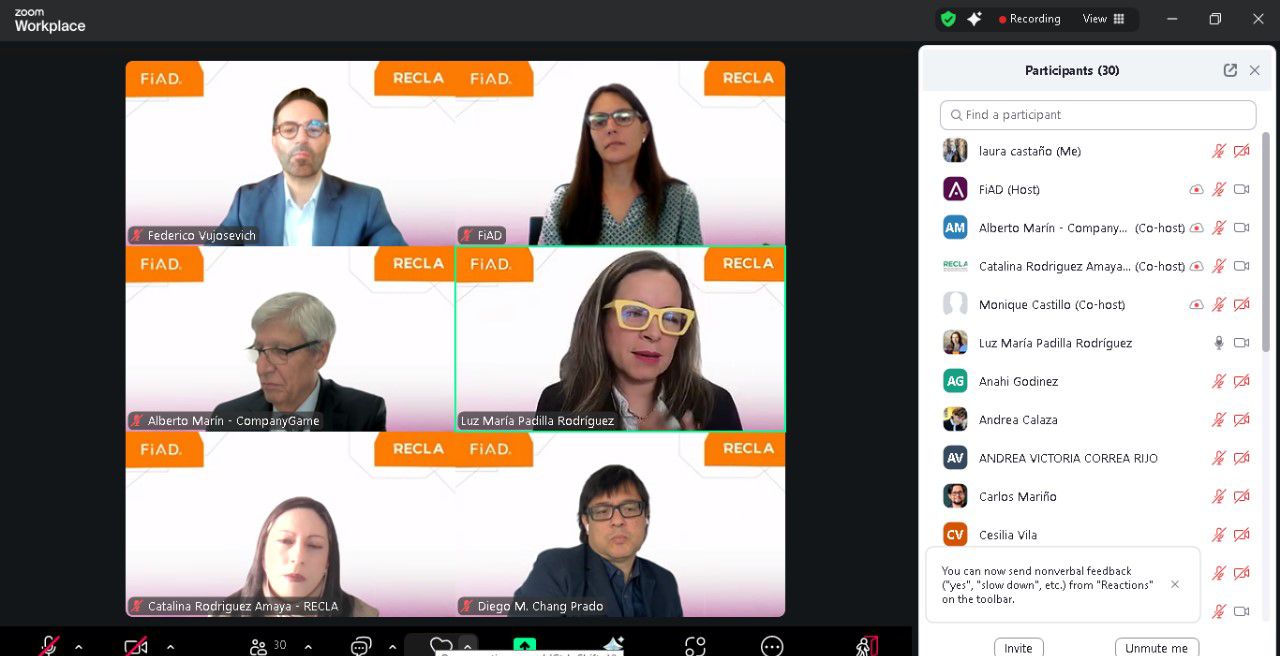The width and height of the screenshot is (1280, 656).
Task: Toggle microphone icon next to laura castaño (Me)
Action: coord(1218,151)
